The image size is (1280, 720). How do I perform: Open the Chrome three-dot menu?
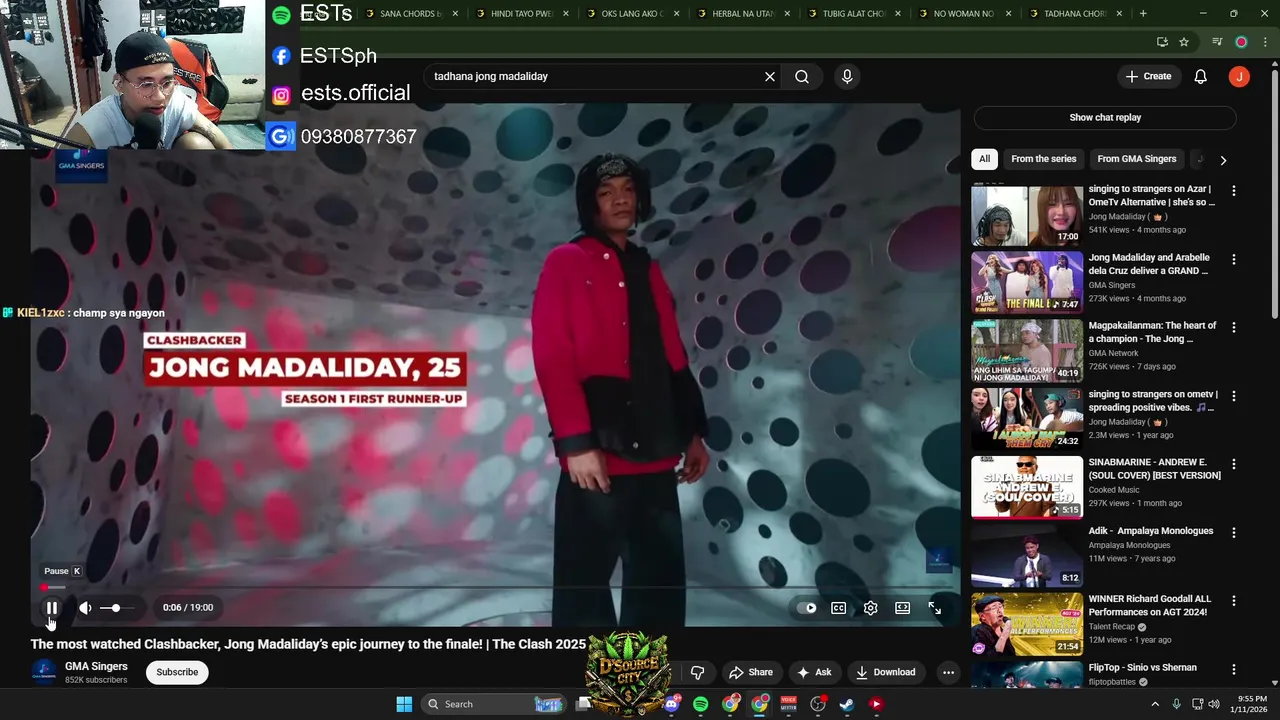(1267, 42)
